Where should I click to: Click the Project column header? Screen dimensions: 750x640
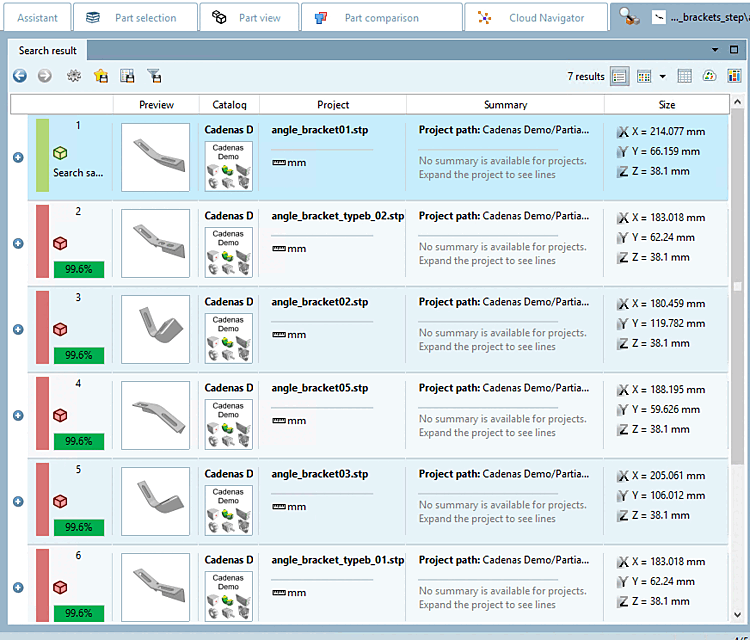click(333, 104)
